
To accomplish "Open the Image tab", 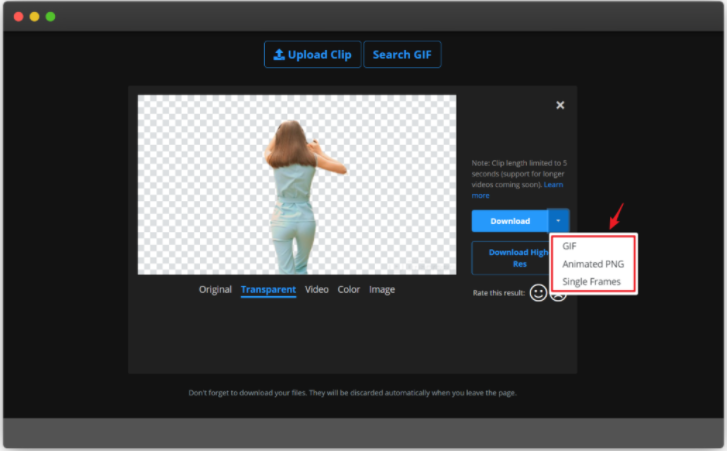I will pyautogui.click(x=382, y=290).
